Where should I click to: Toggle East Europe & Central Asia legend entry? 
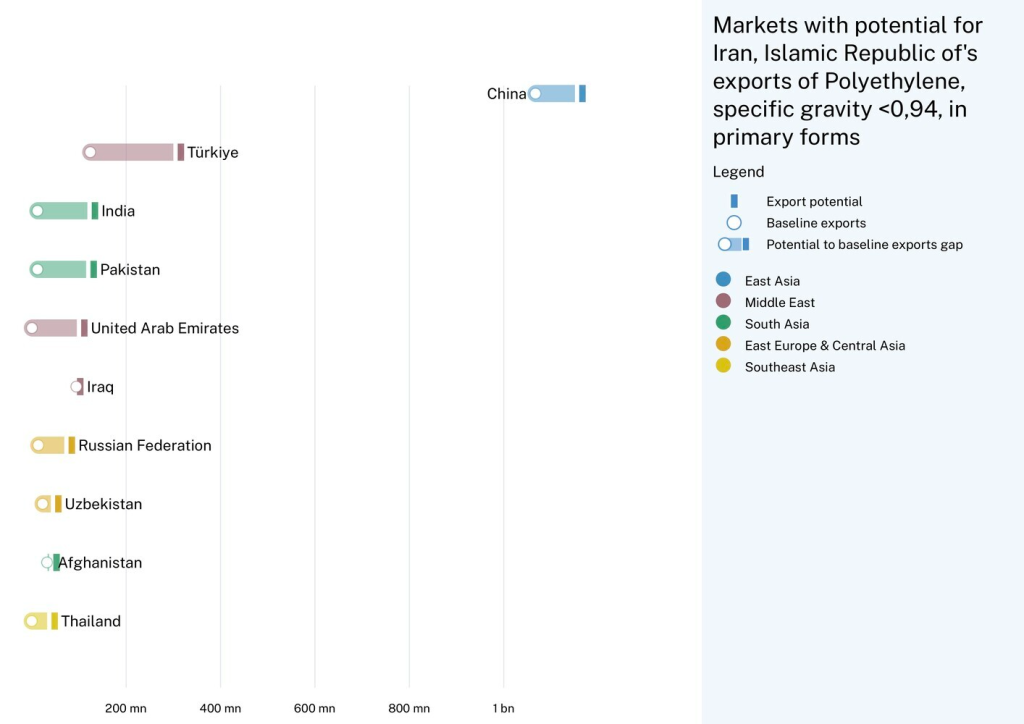click(x=824, y=345)
